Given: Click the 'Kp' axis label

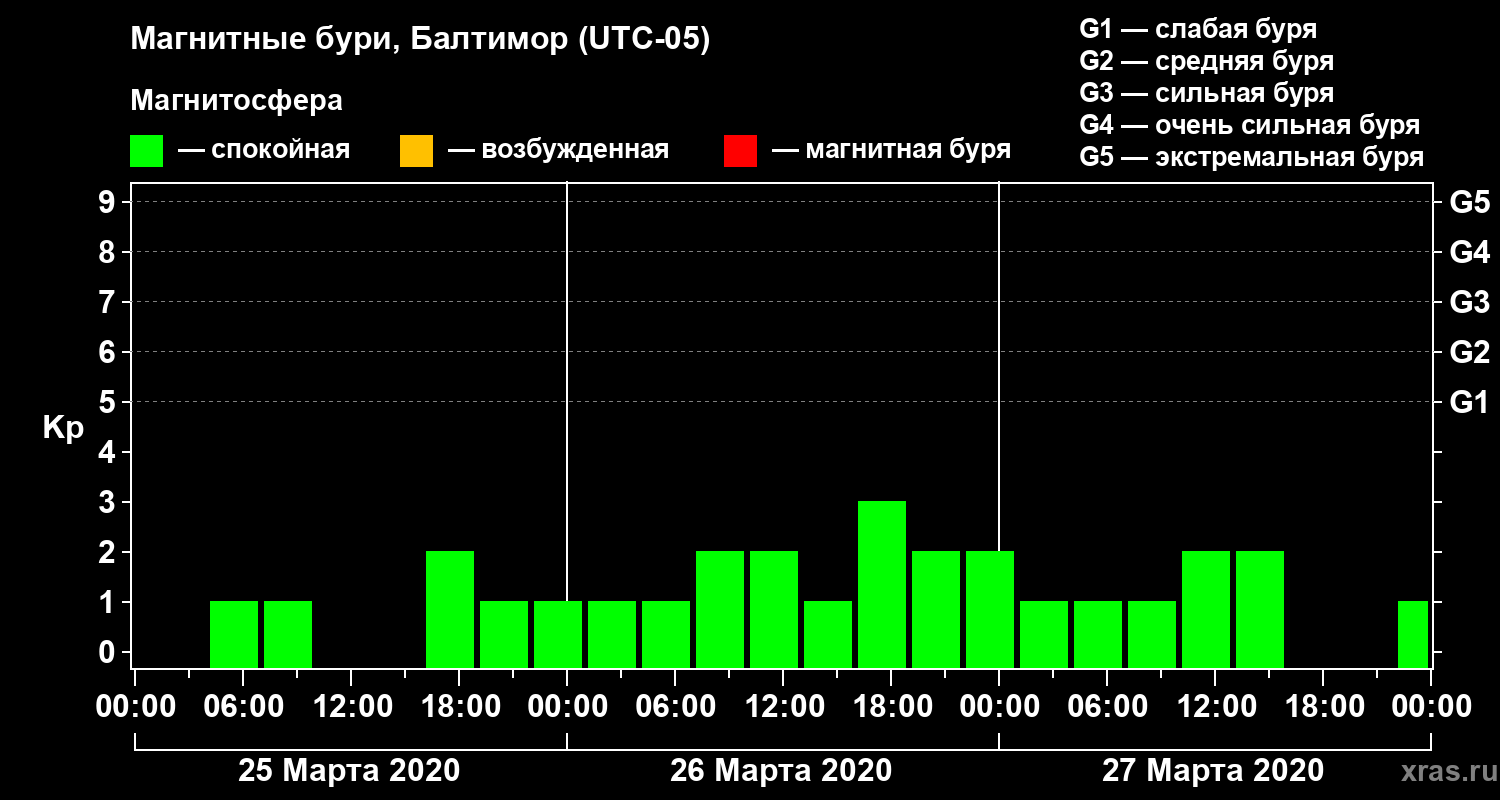Looking at the screenshot, I should 63,427.
